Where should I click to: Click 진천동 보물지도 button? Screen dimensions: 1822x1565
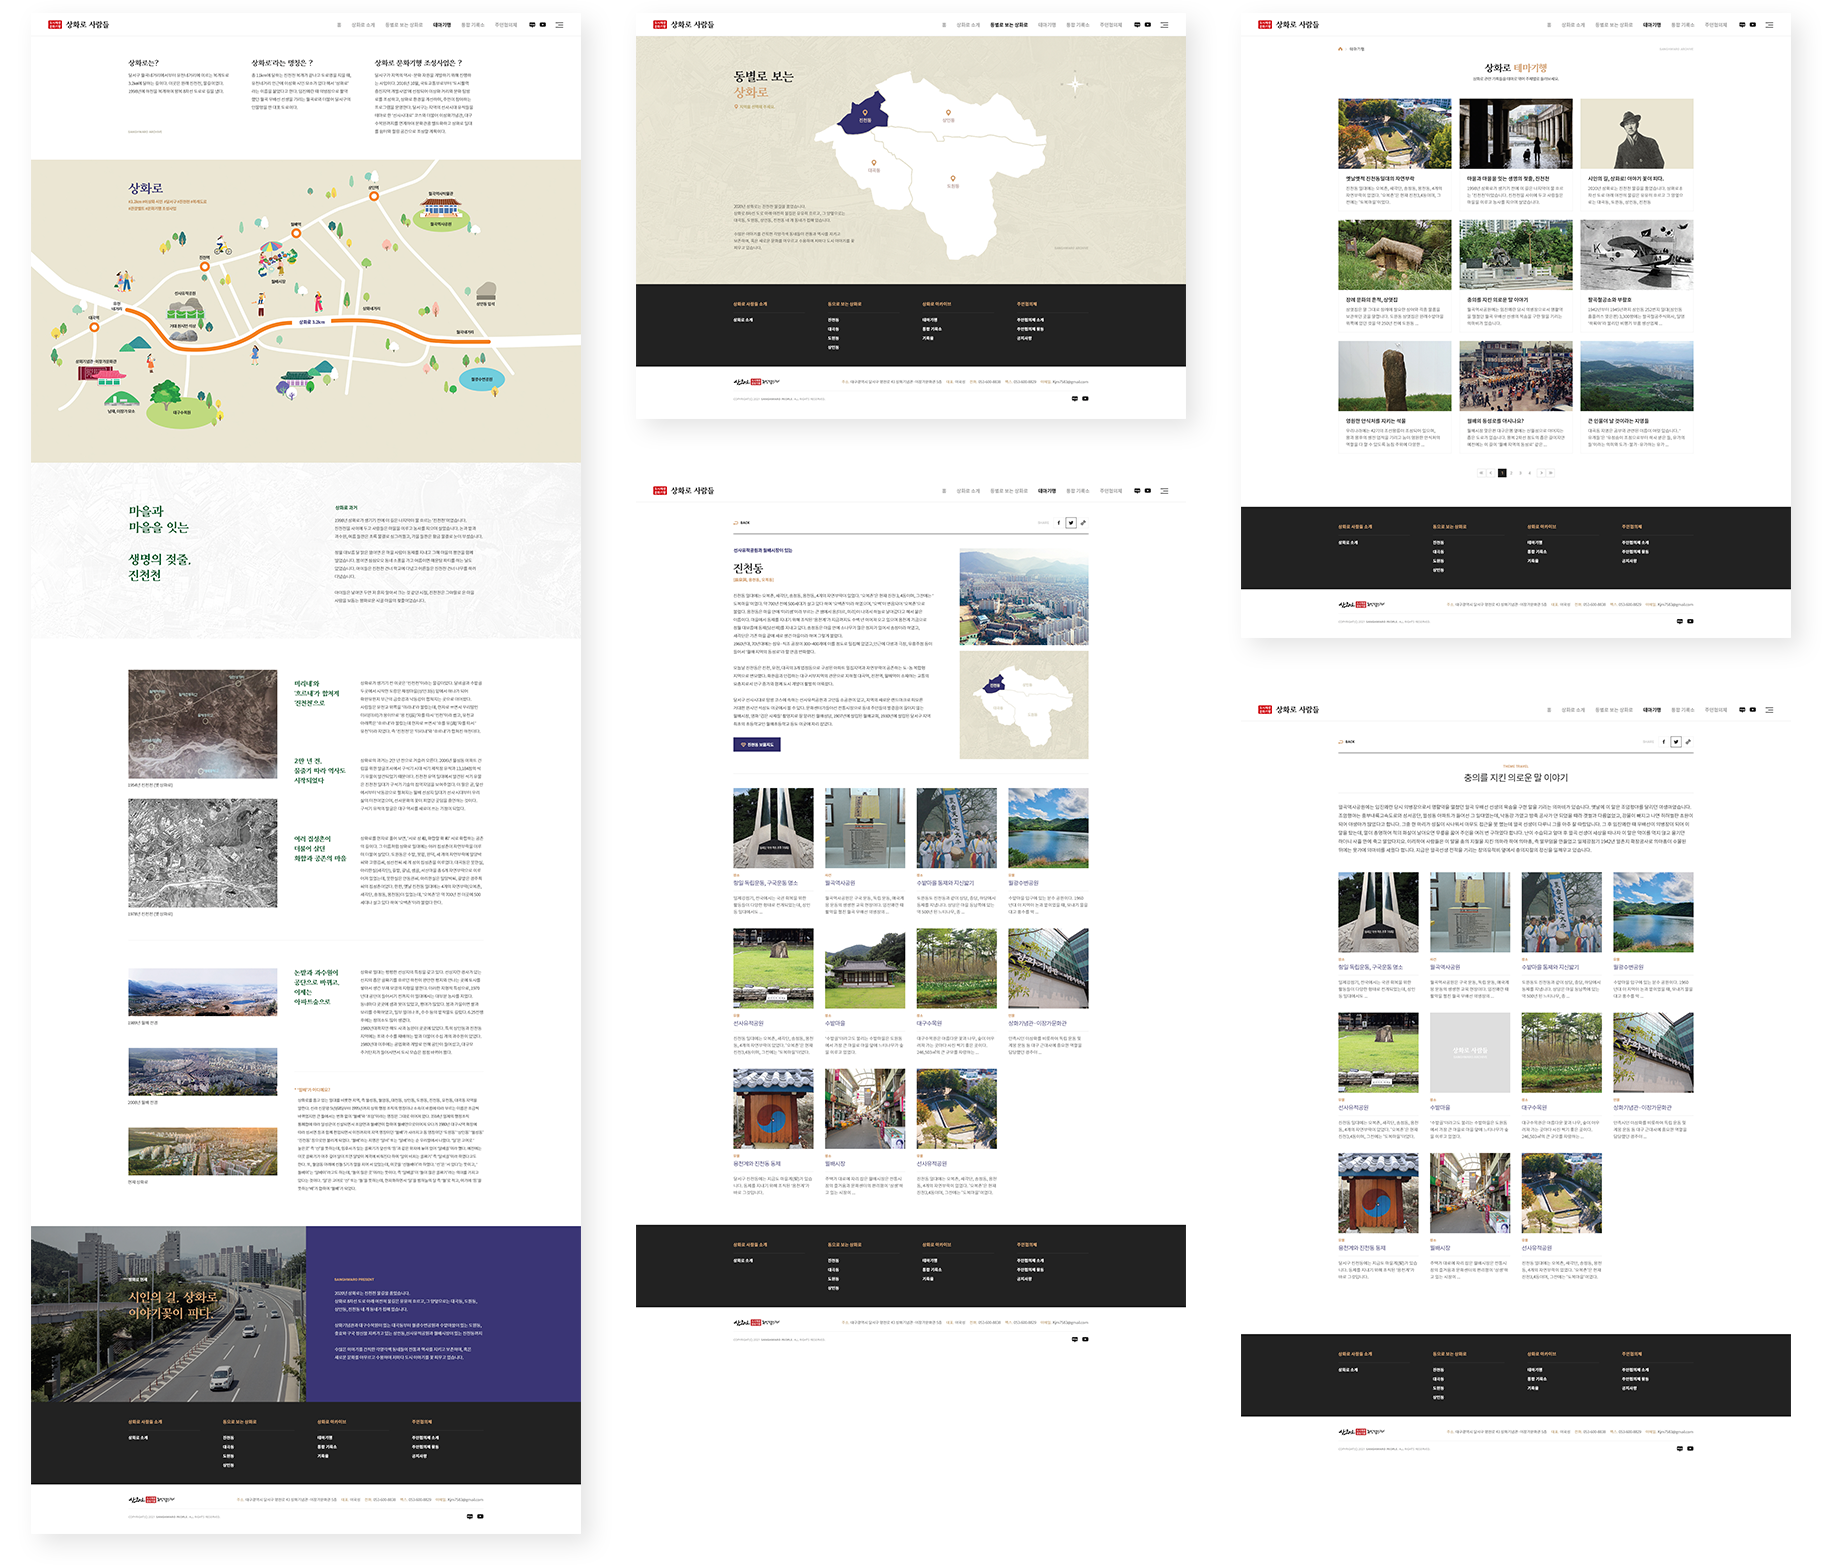(x=756, y=744)
